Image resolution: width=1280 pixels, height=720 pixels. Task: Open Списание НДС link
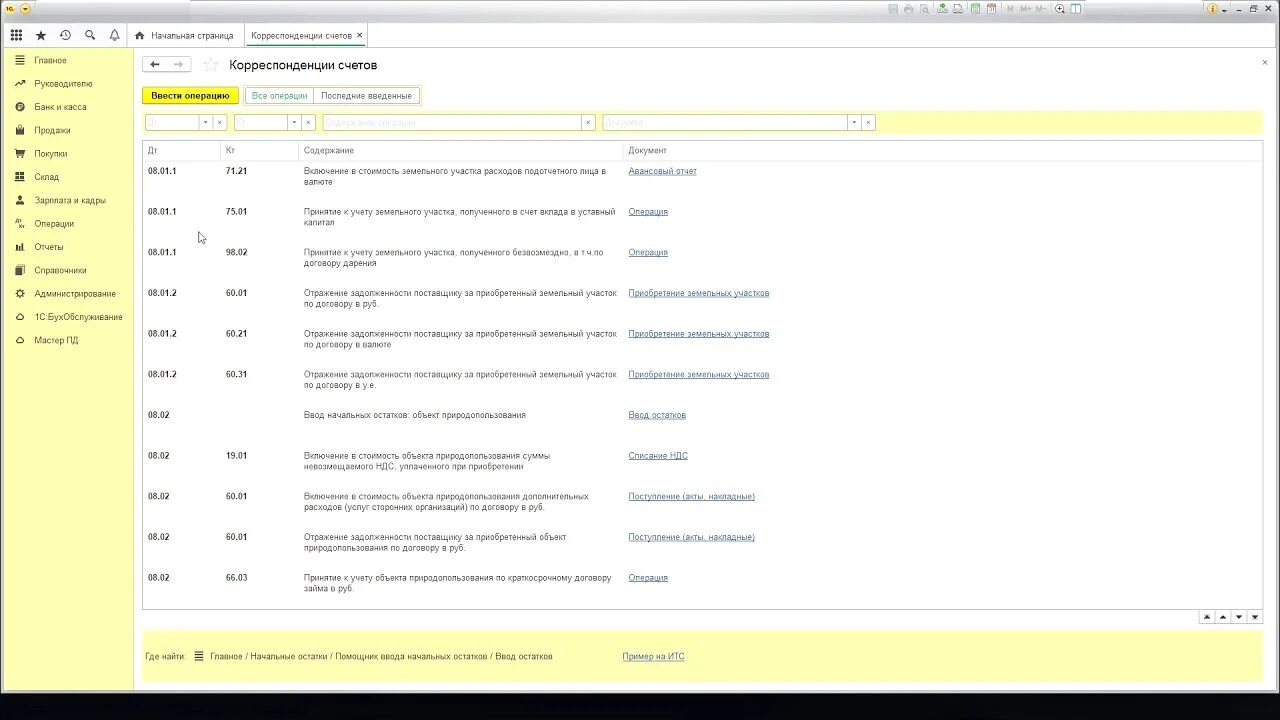(658, 456)
